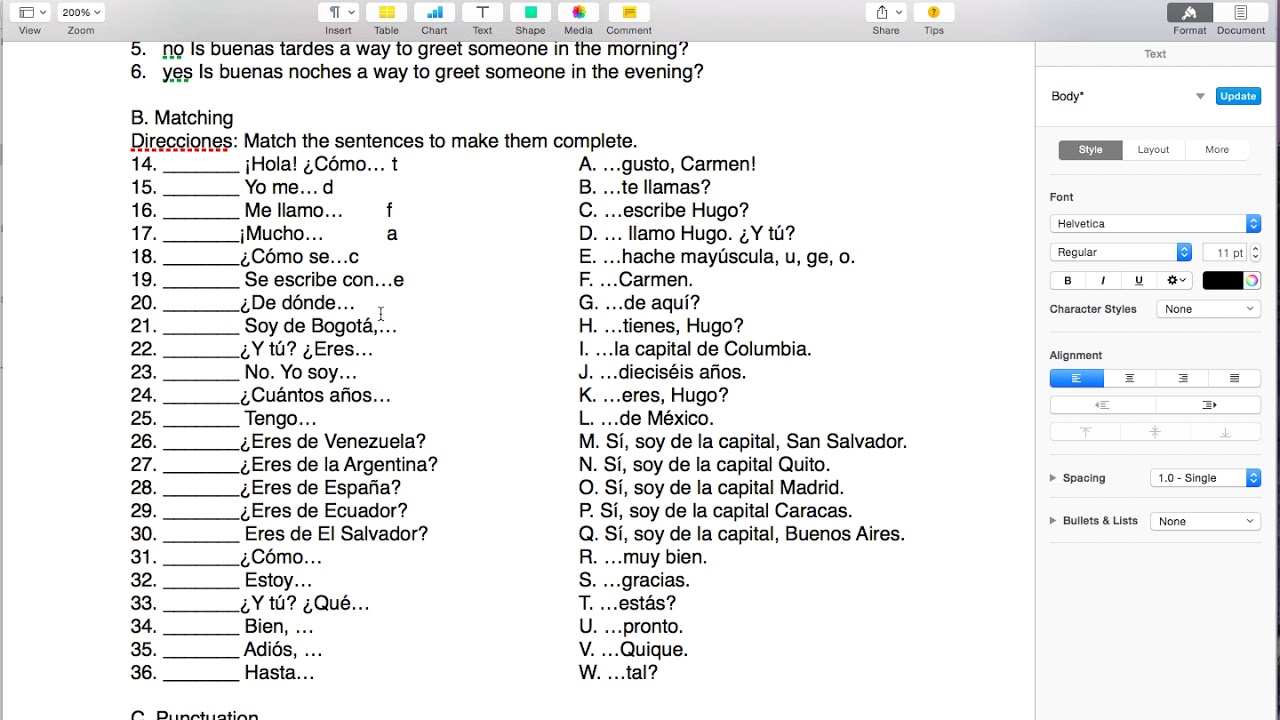Open the Media browser

578,12
